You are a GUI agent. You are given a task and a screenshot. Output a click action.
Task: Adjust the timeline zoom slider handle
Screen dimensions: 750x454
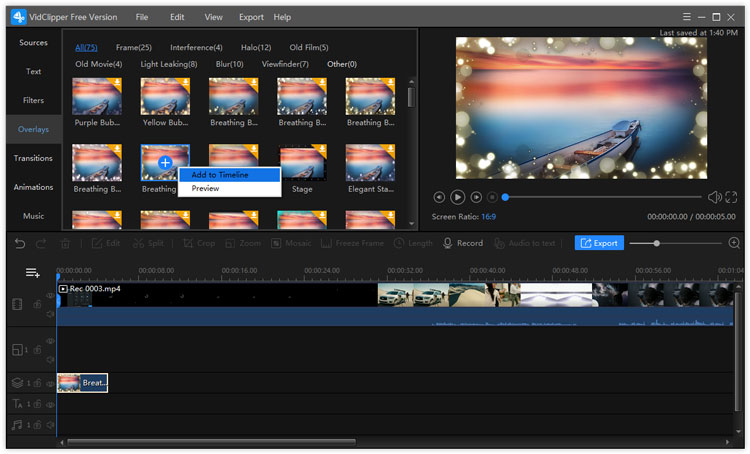(657, 244)
